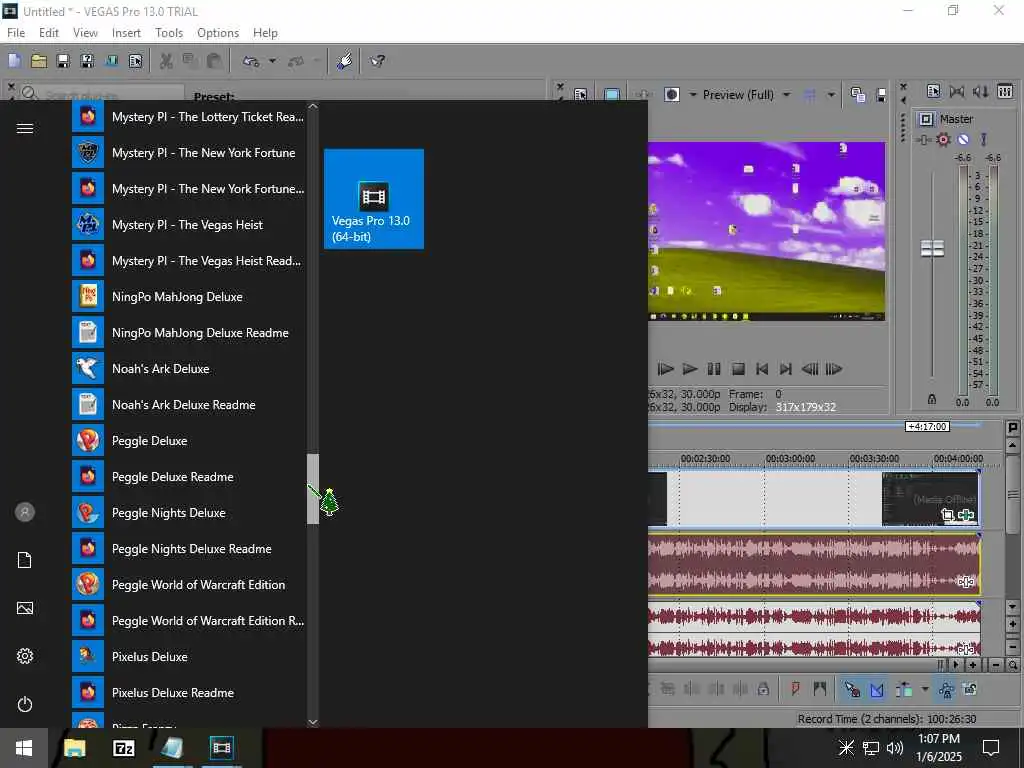Viewport: 1024px width, 768px height.
Task: Open the Undo history dropdown arrow
Action: 272,61
